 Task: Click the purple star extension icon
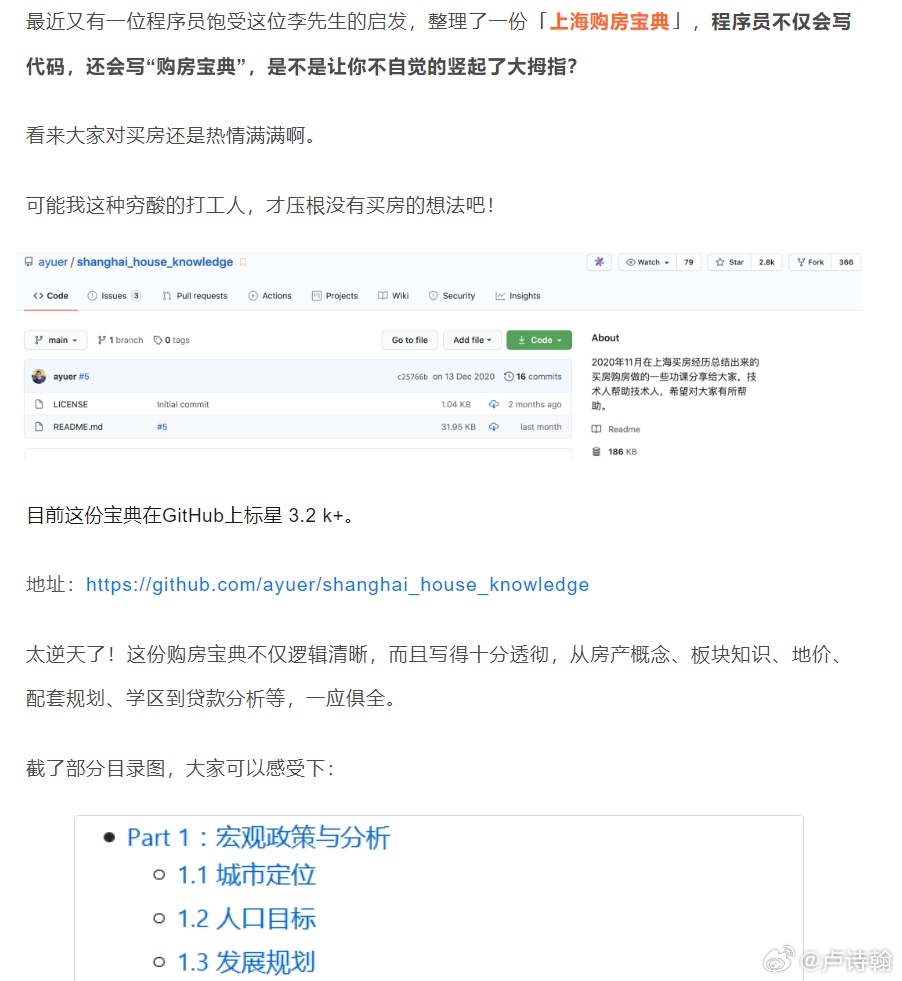(x=599, y=262)
